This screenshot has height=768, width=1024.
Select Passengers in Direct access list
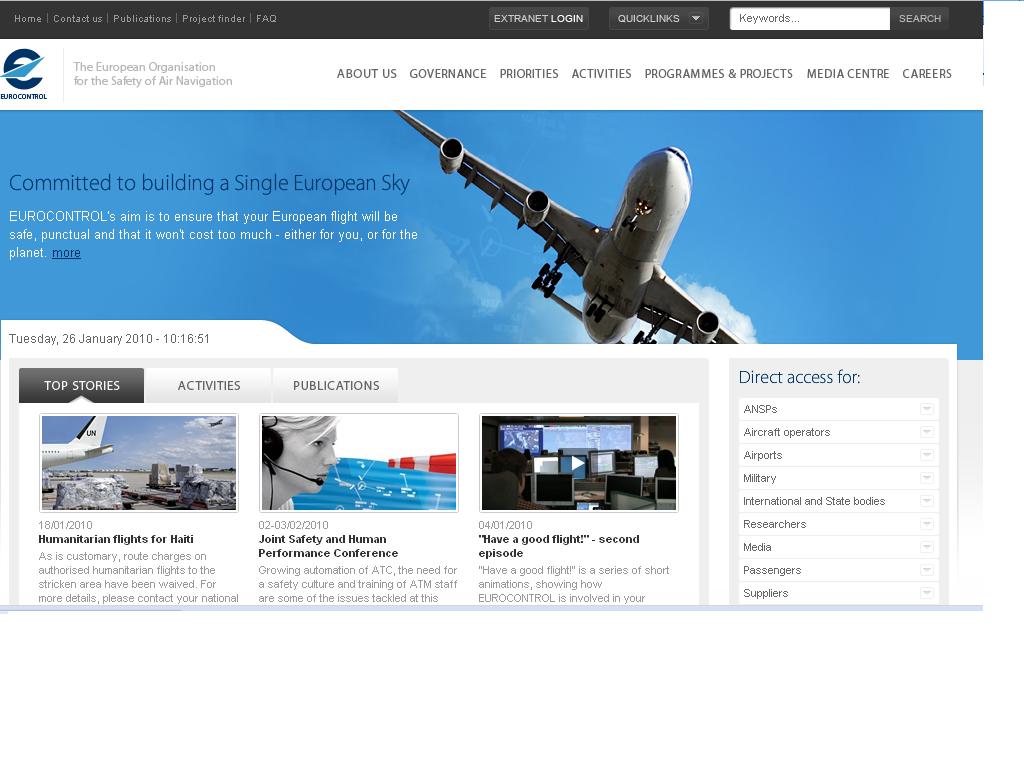point(772,570)
